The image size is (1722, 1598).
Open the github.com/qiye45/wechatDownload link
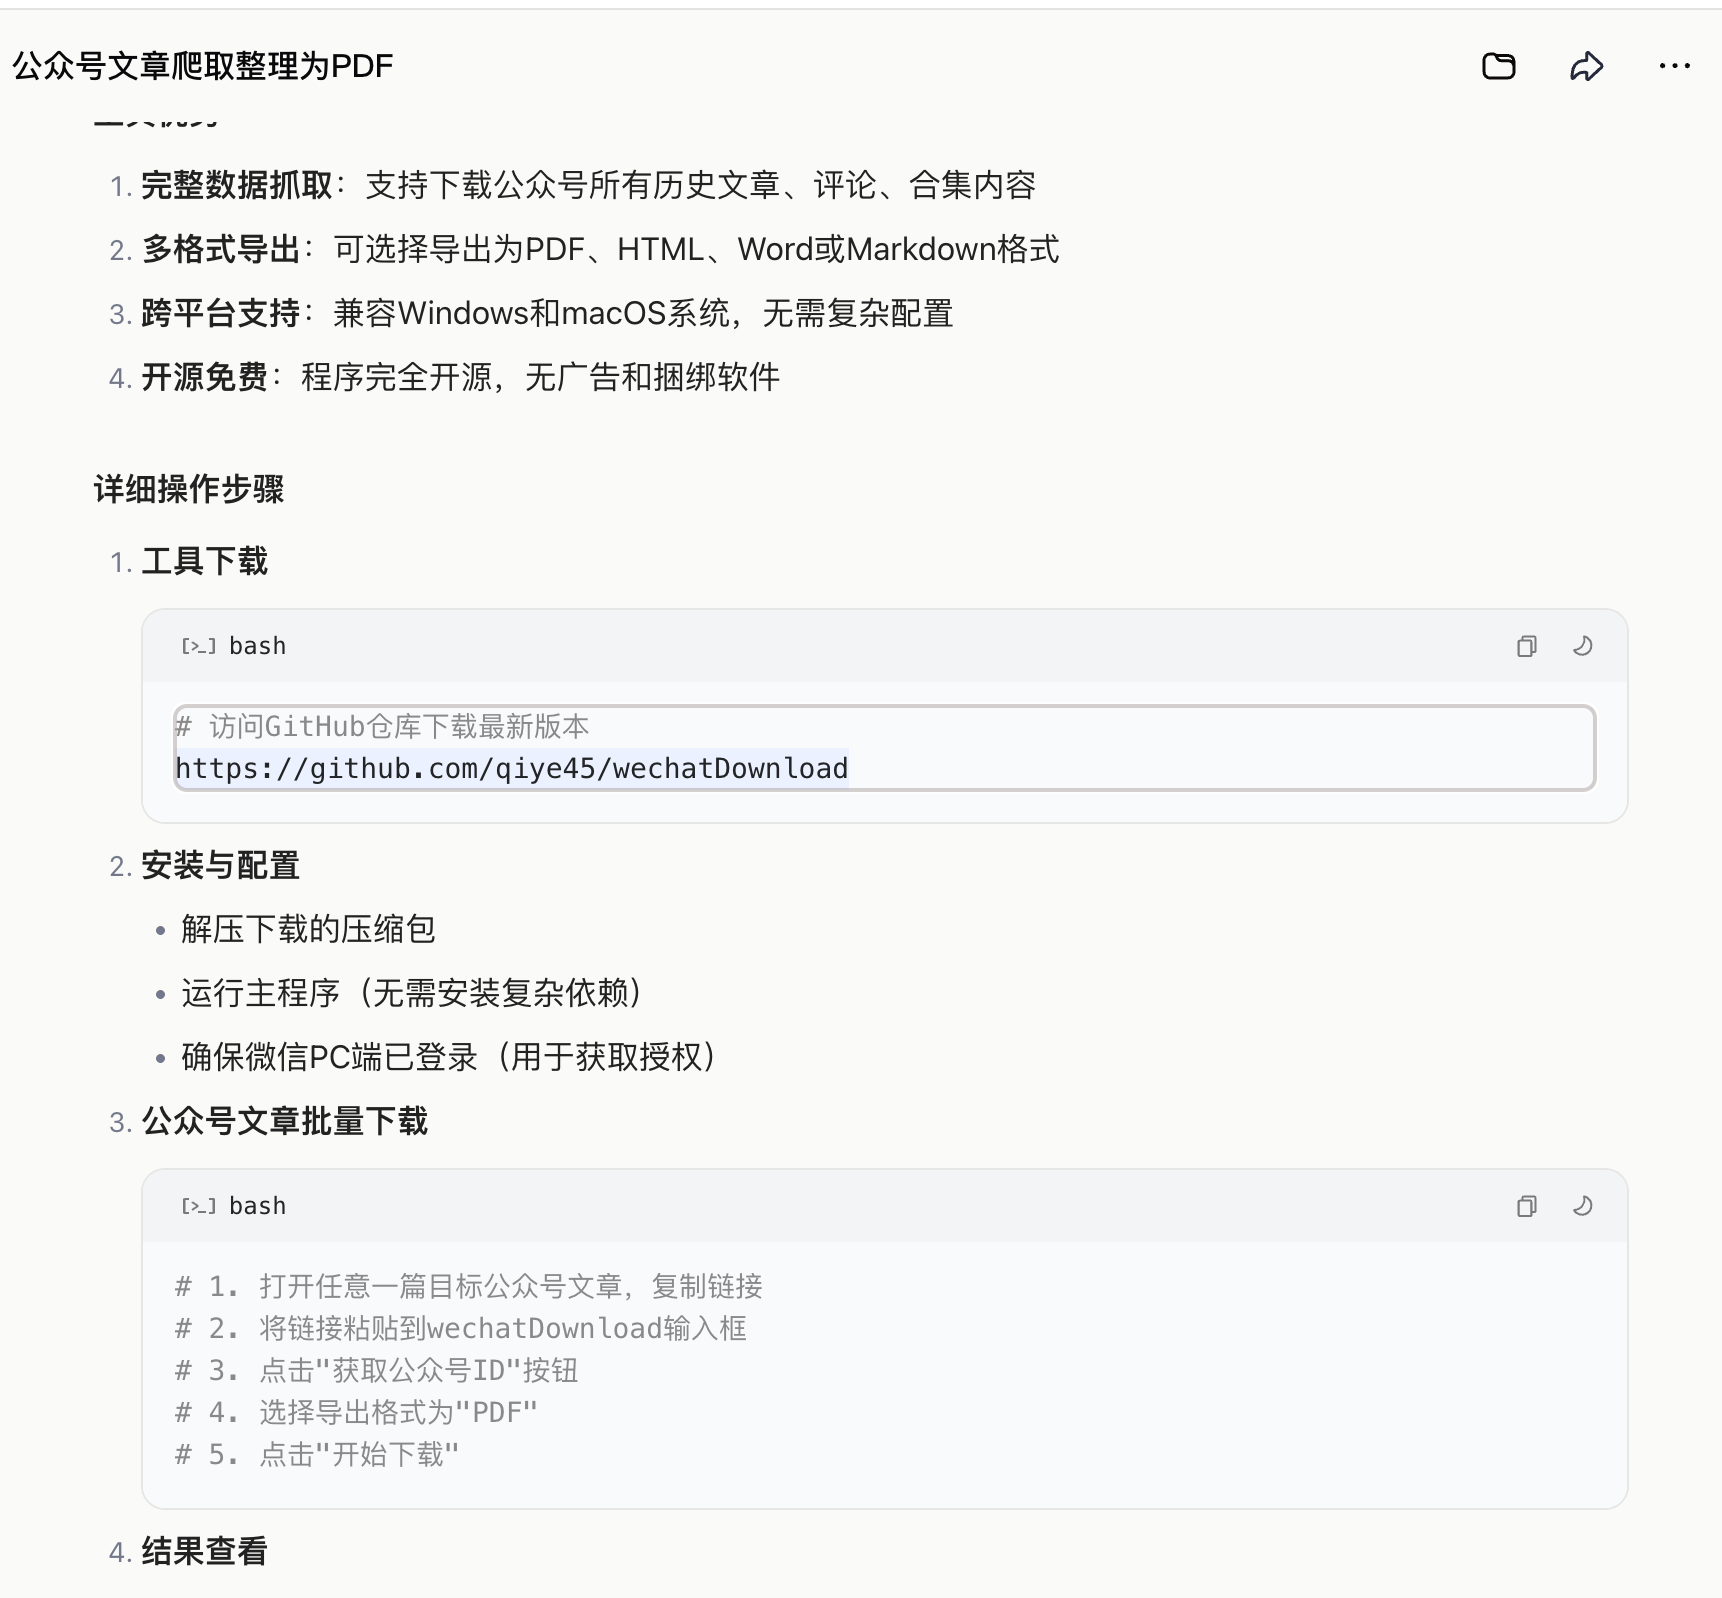(x=511, y=768)
